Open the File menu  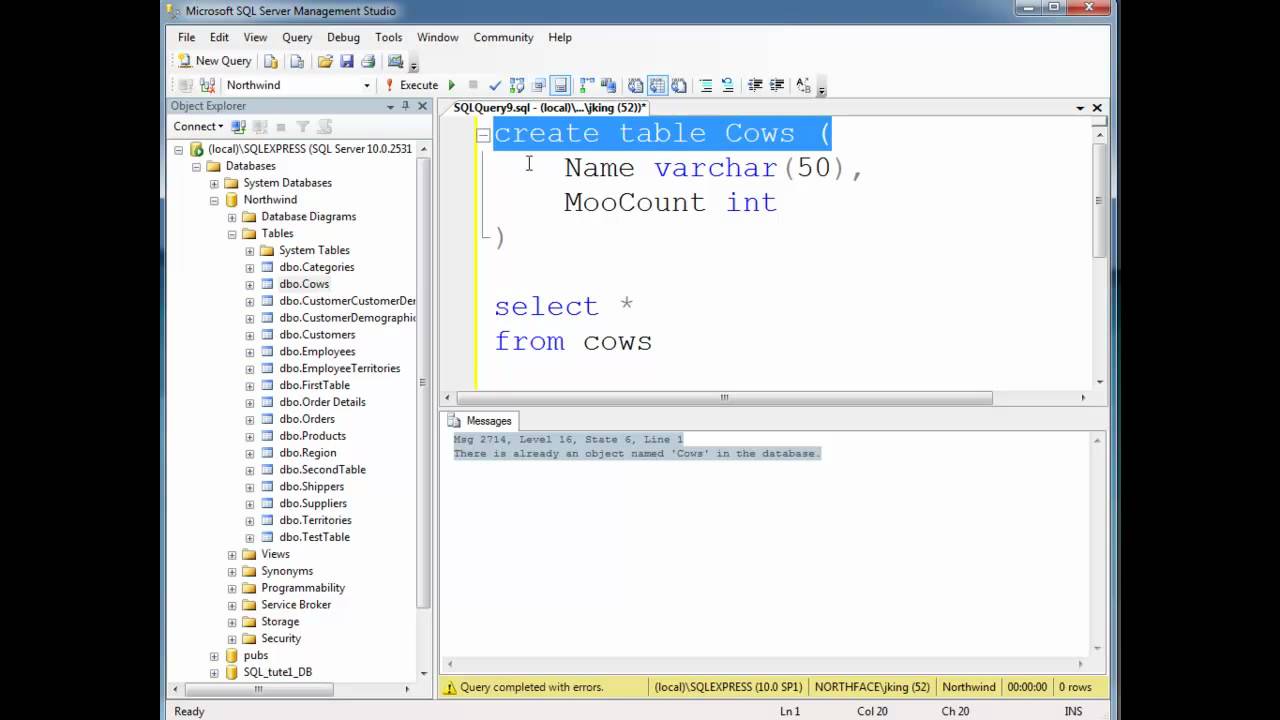click(187, 37)
